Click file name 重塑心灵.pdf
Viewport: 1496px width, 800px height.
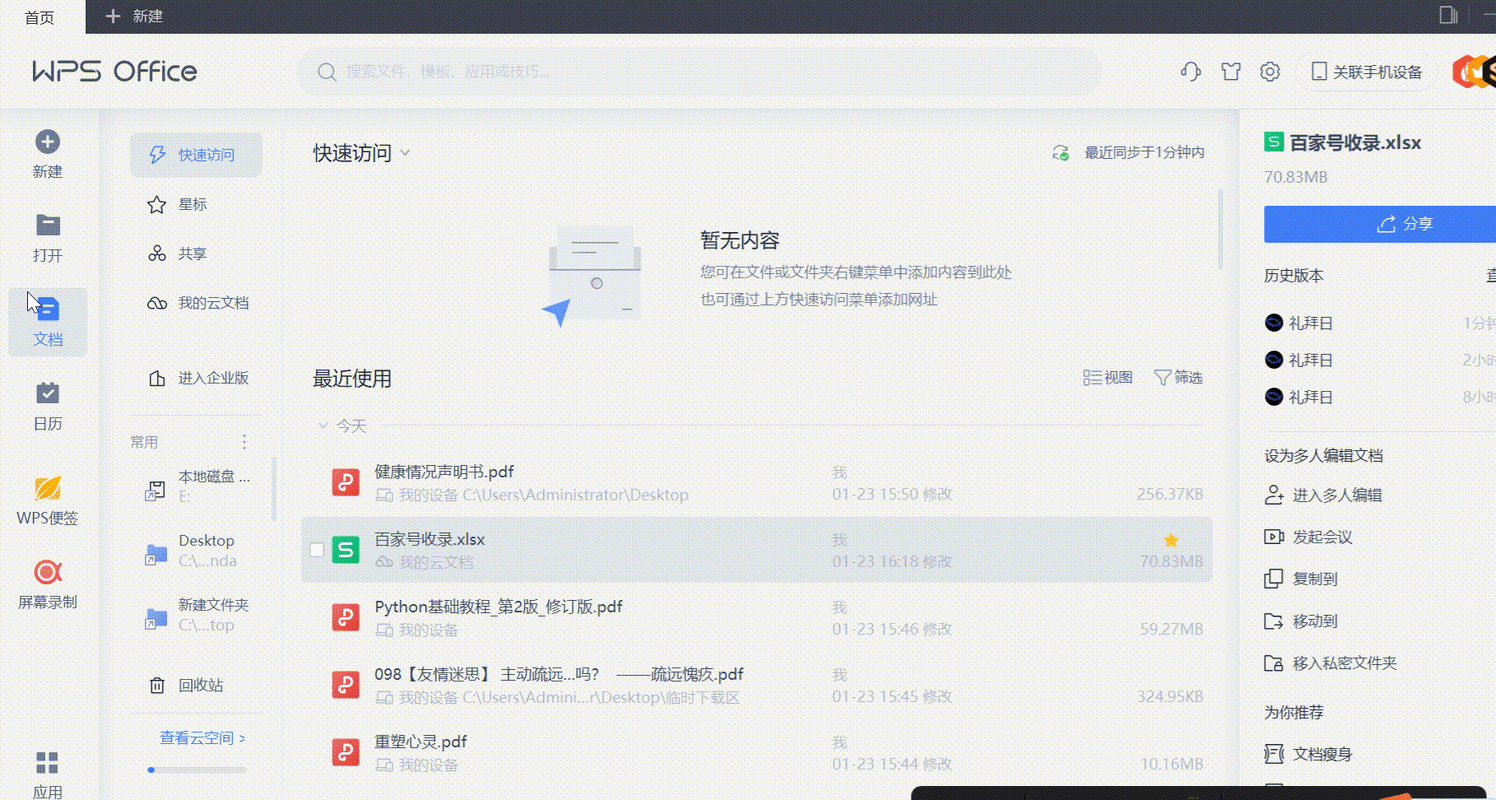pos(421,742)
